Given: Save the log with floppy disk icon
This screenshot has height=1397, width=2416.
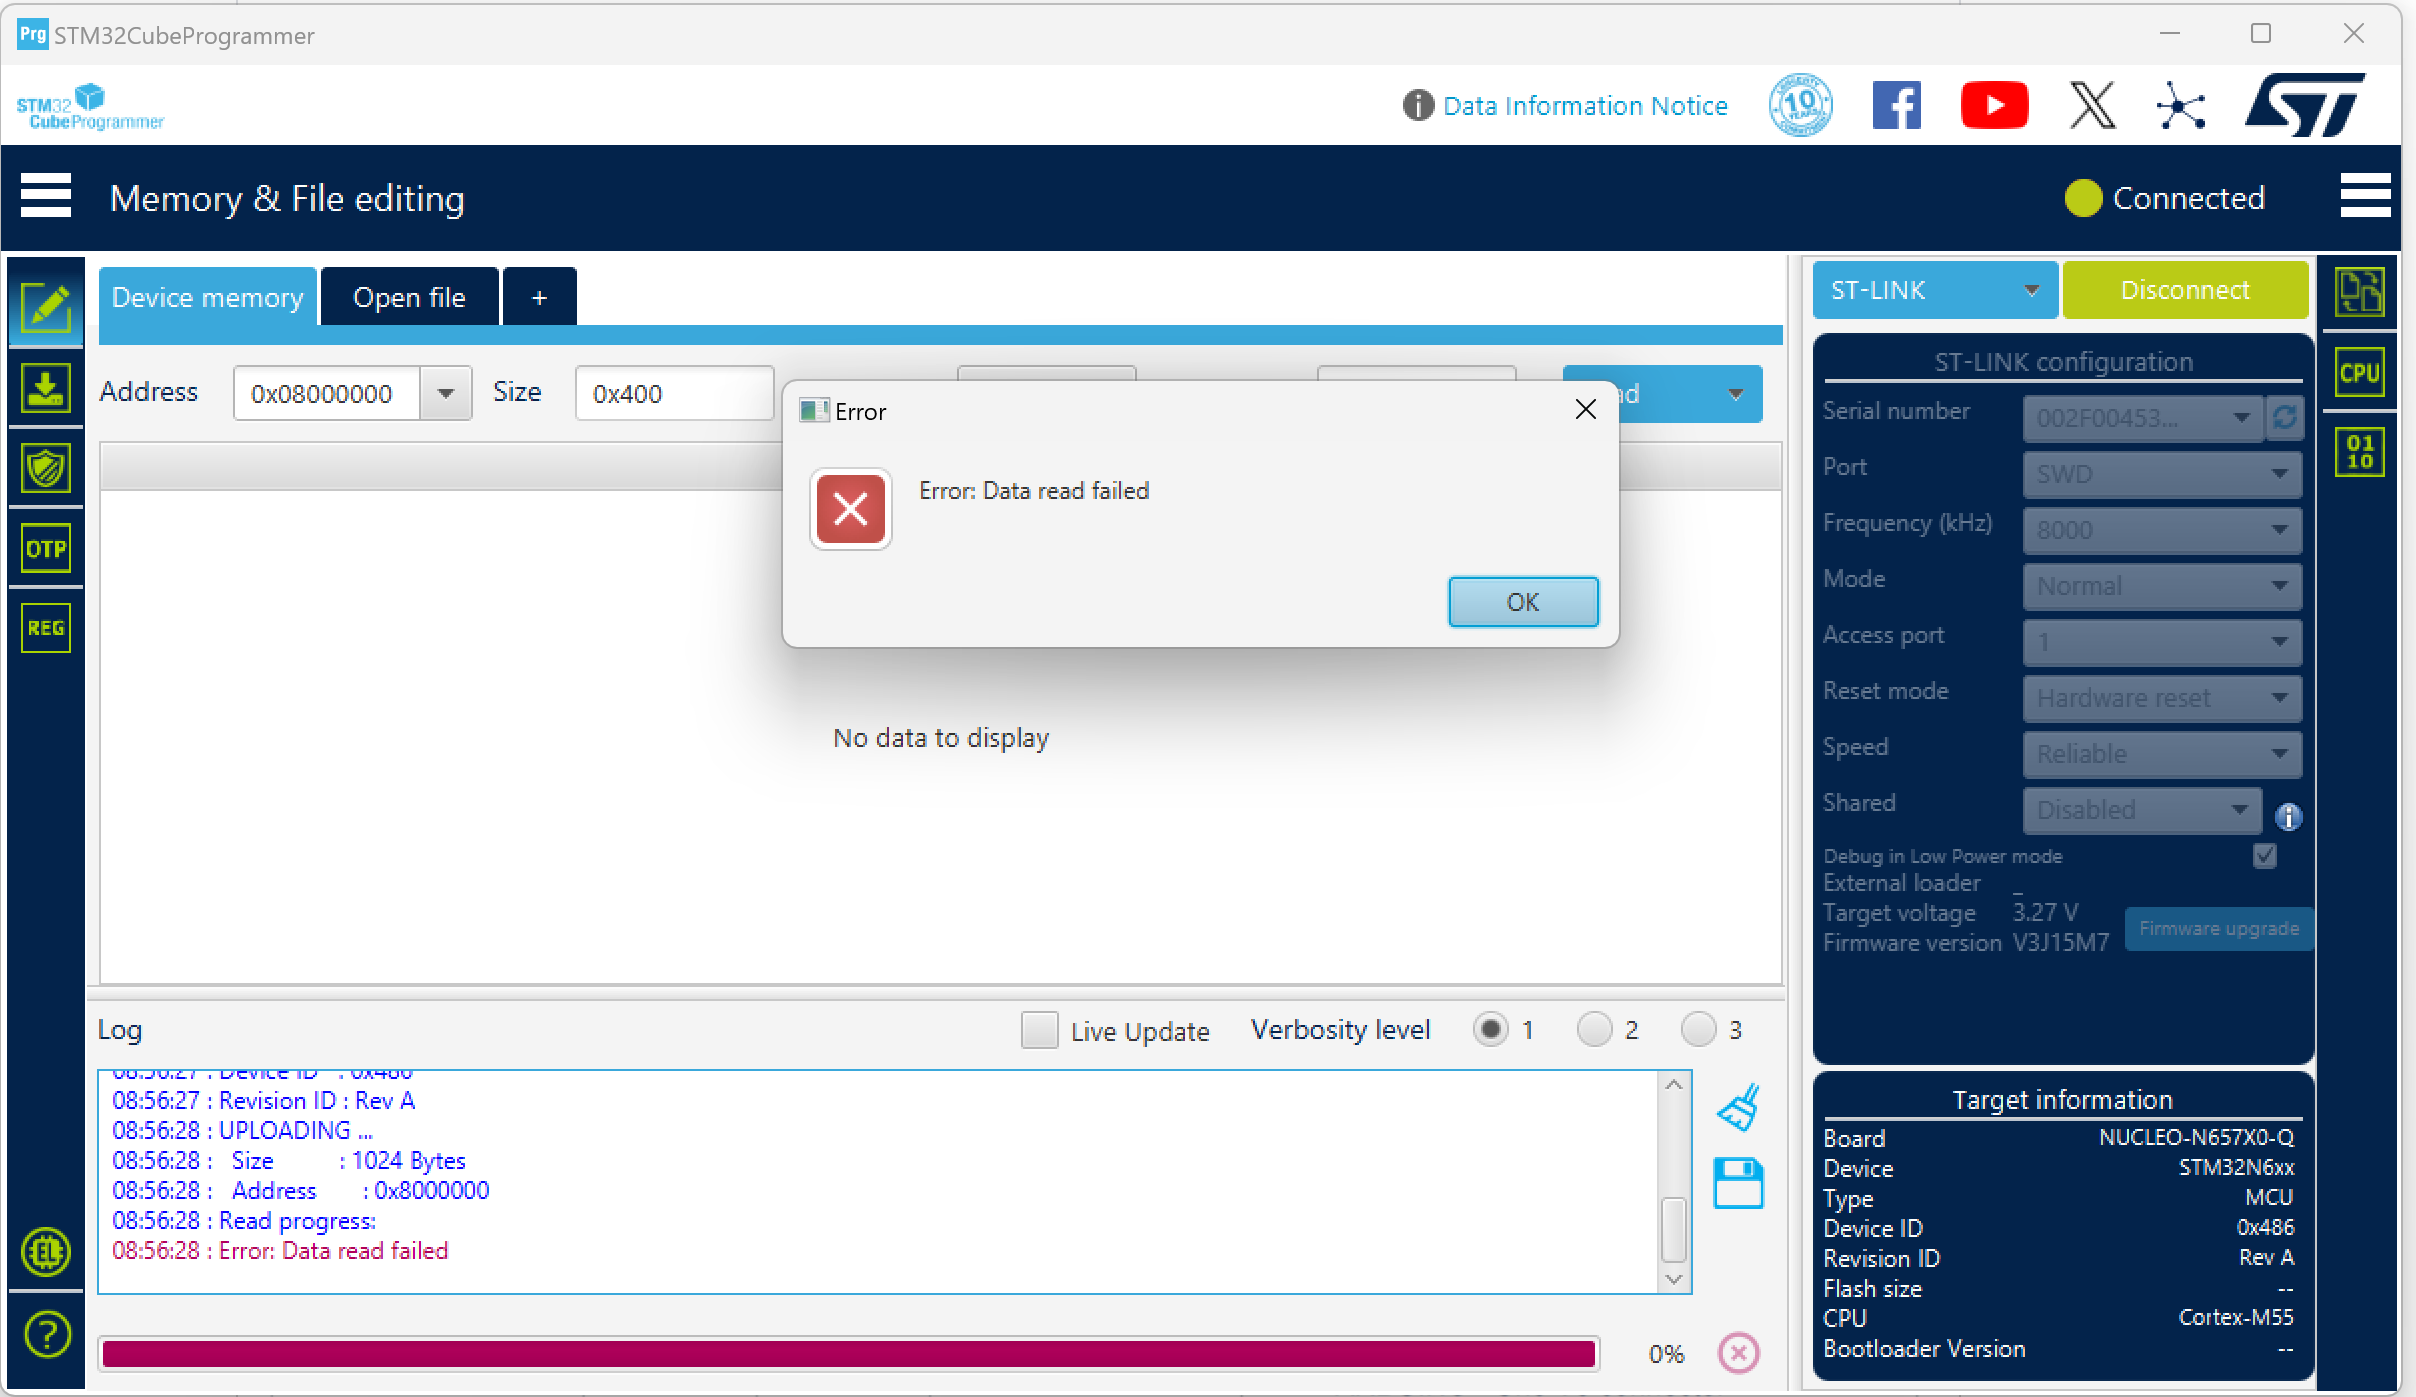Looking at the screenshot, I should pyautogui.click(x=1739, y=1184).
